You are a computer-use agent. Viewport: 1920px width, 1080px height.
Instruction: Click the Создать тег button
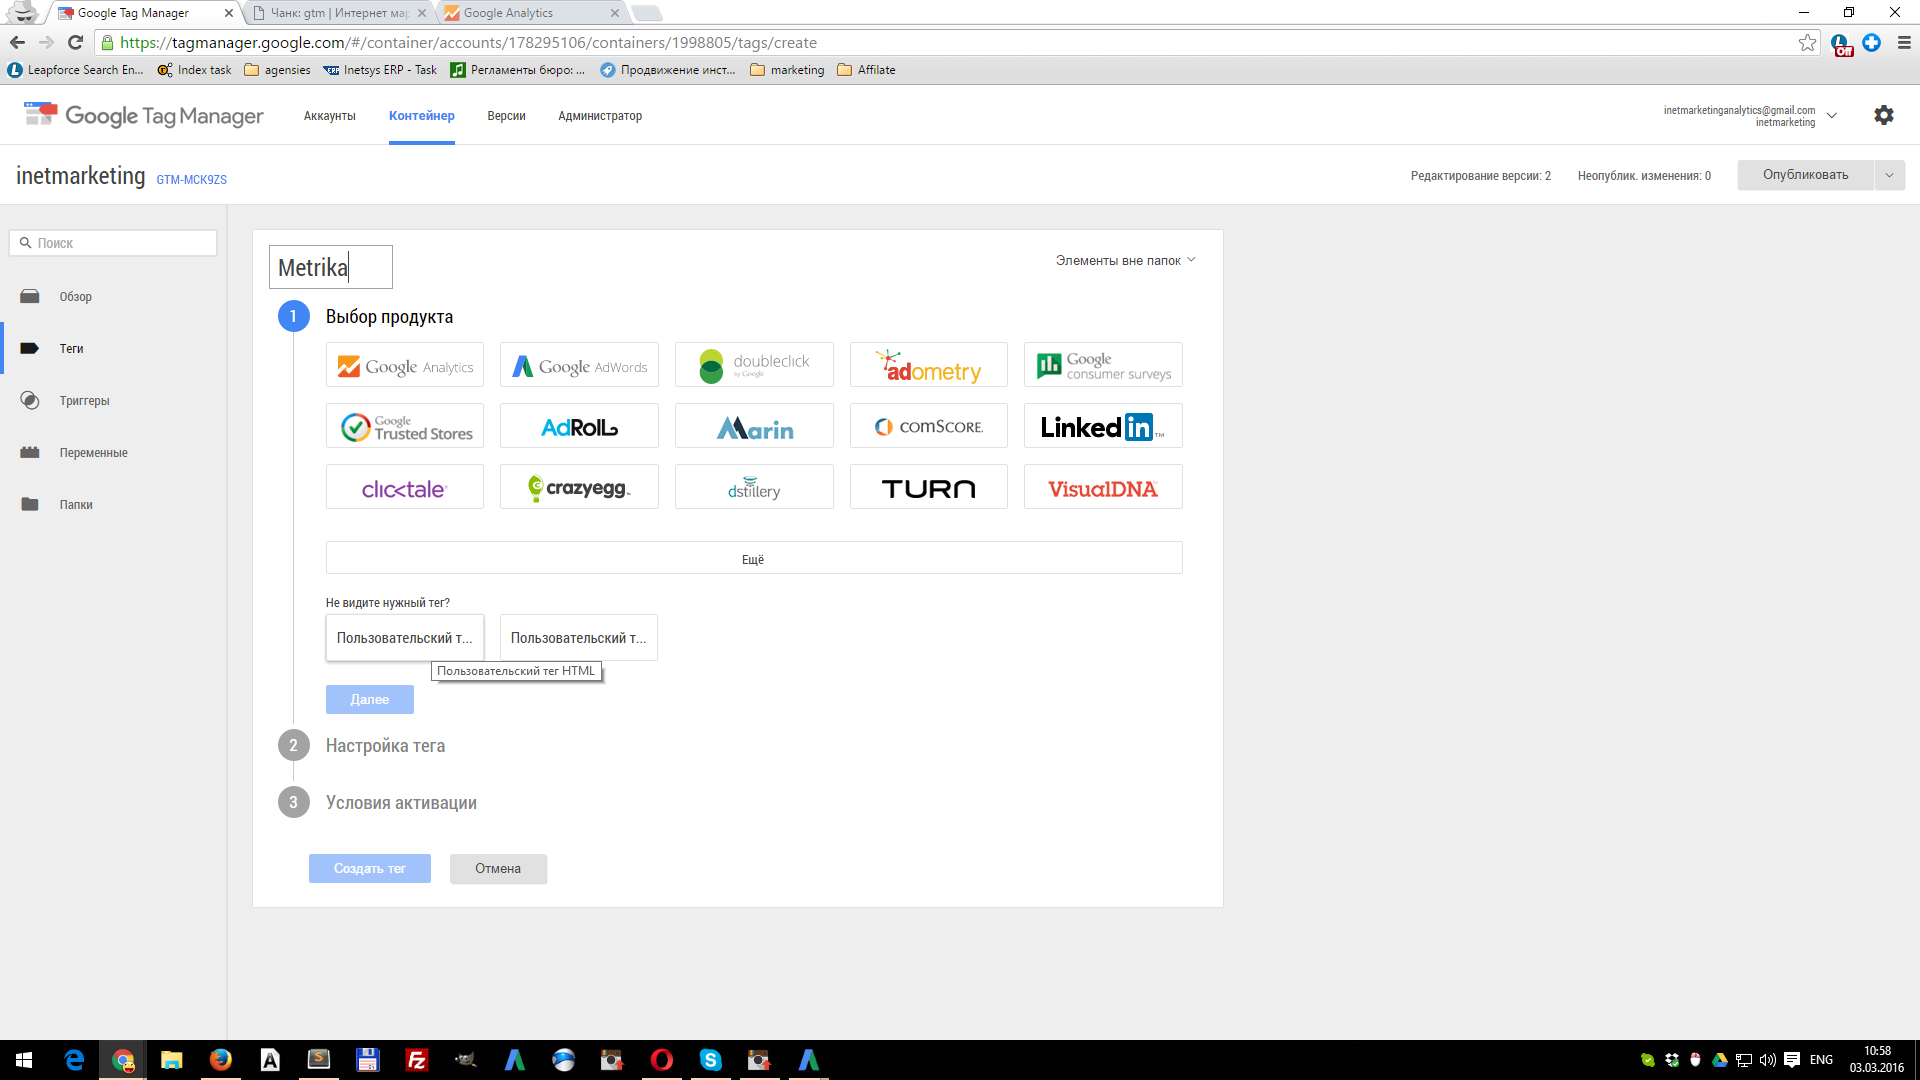tap(370, 868)
